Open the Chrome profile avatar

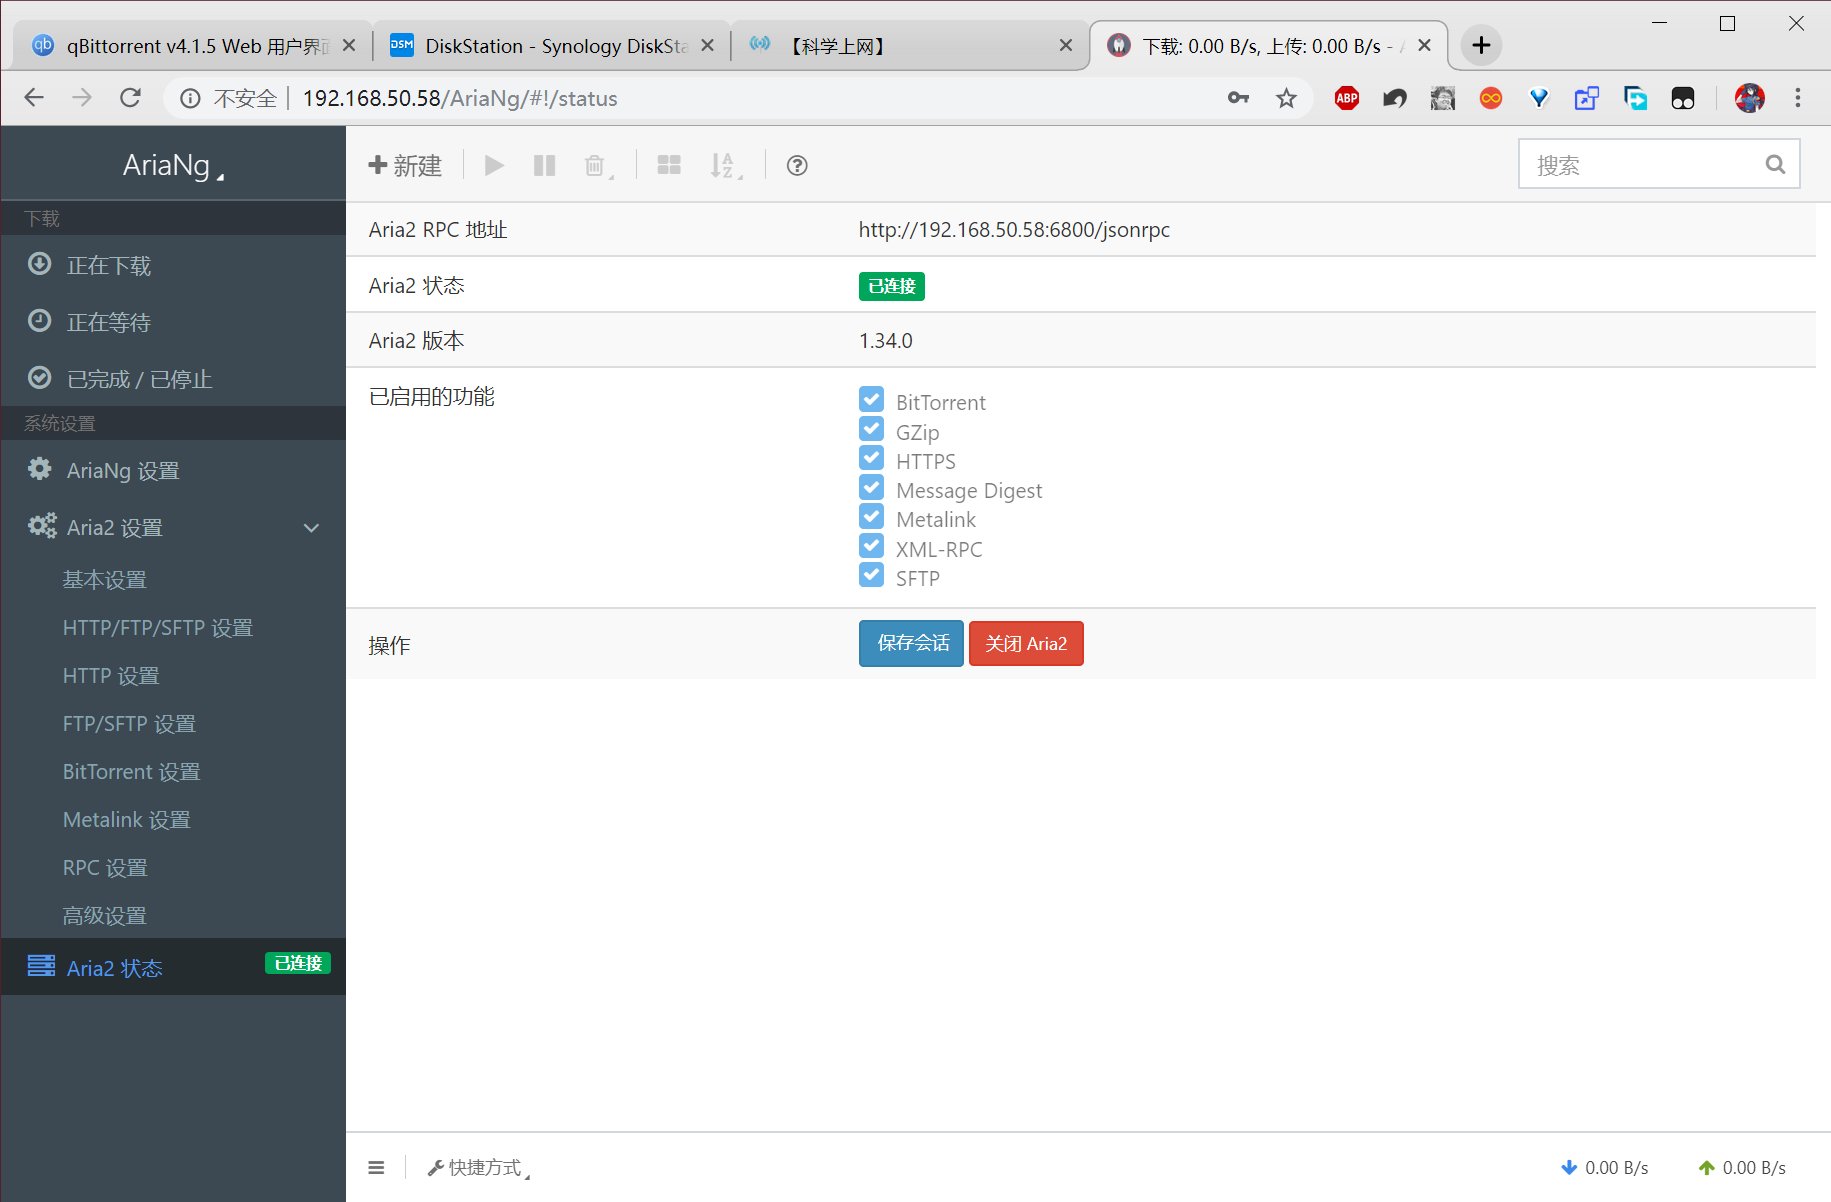1749,98
